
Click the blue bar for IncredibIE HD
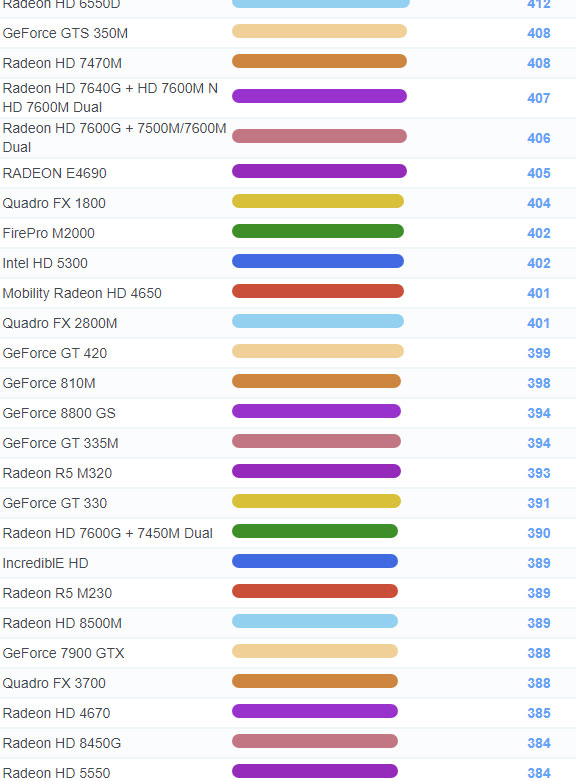point(315,561)
